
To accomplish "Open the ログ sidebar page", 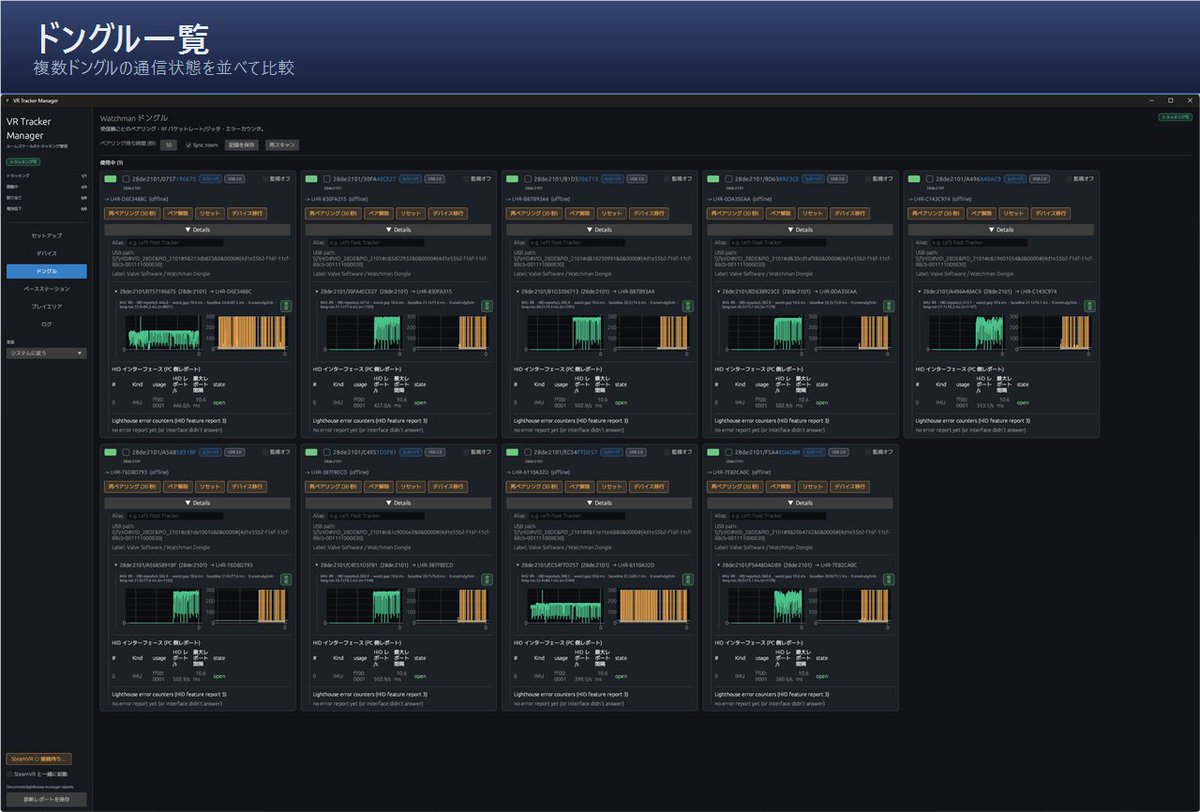I will coord(46,324).
